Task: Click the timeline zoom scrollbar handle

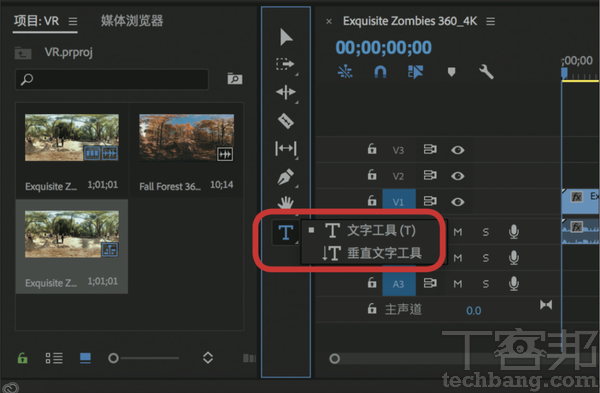Action: pyautogui.click(x=334, y=359)
